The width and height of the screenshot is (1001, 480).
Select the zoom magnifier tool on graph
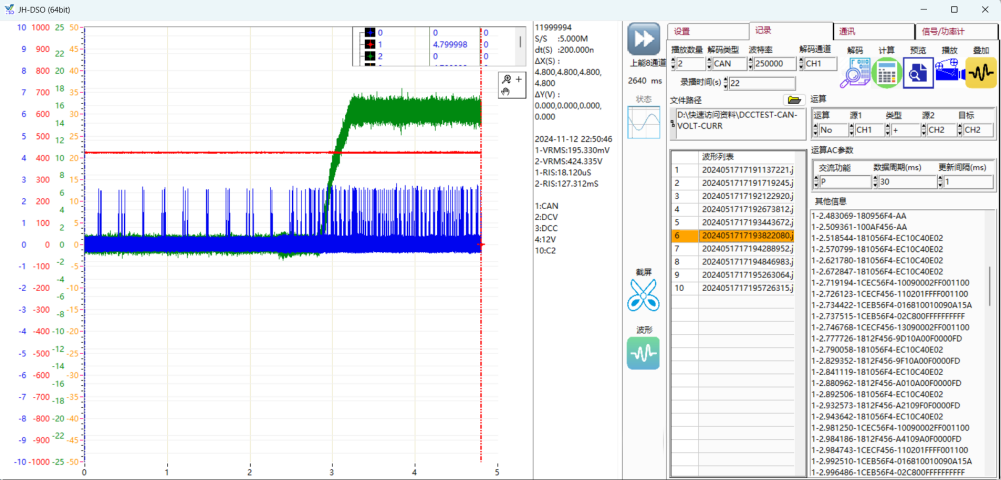pos(508,79)
